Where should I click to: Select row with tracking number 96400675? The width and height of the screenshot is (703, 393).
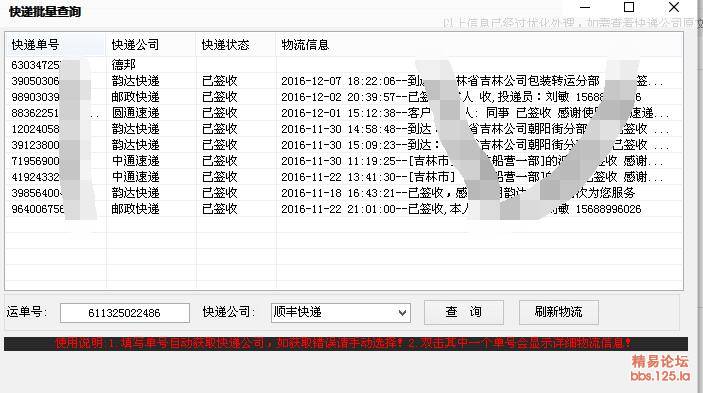[x=344, y=209]
